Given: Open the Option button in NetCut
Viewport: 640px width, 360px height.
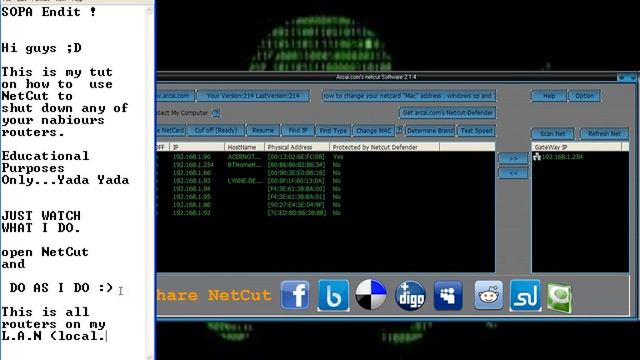Looking at the screenshot, I should pyautogui.click(x=584, y=96).
